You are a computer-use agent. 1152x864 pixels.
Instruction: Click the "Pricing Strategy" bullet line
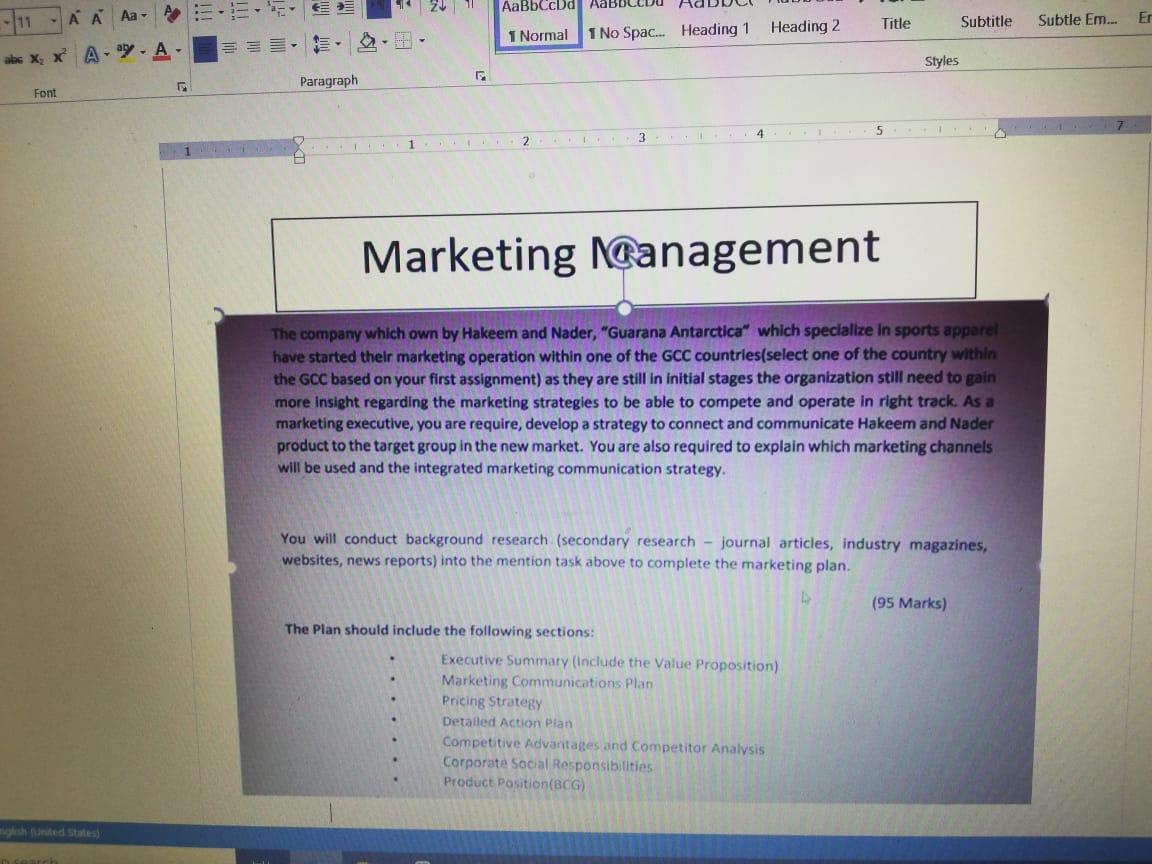[x=492, y=702]
